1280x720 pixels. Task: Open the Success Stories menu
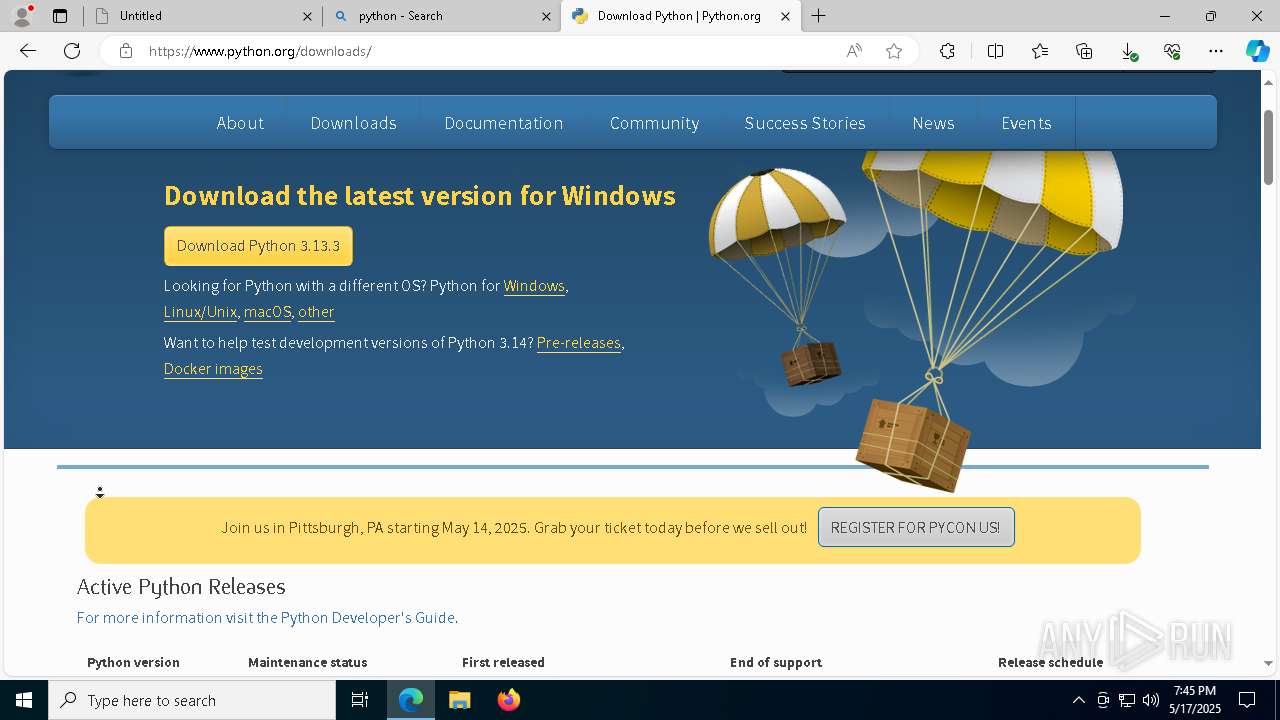tap(805, 123)
